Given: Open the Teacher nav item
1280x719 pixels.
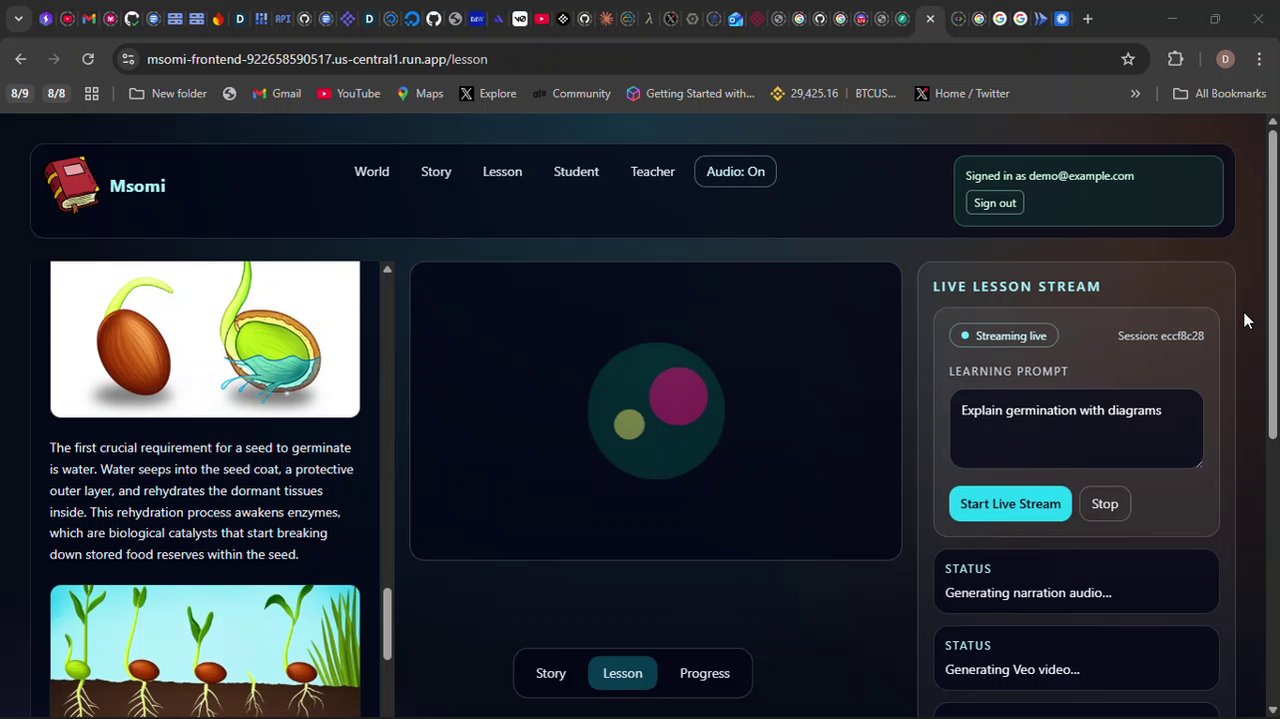Looking at the screenshot, I should [652, 172].
